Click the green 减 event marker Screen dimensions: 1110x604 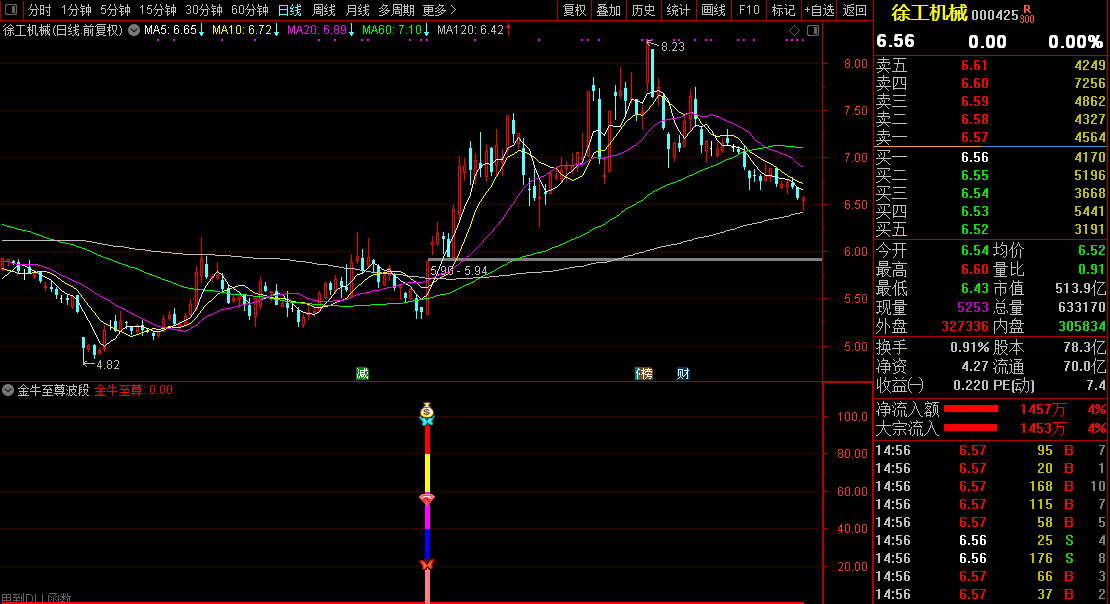tap(362, 373)
